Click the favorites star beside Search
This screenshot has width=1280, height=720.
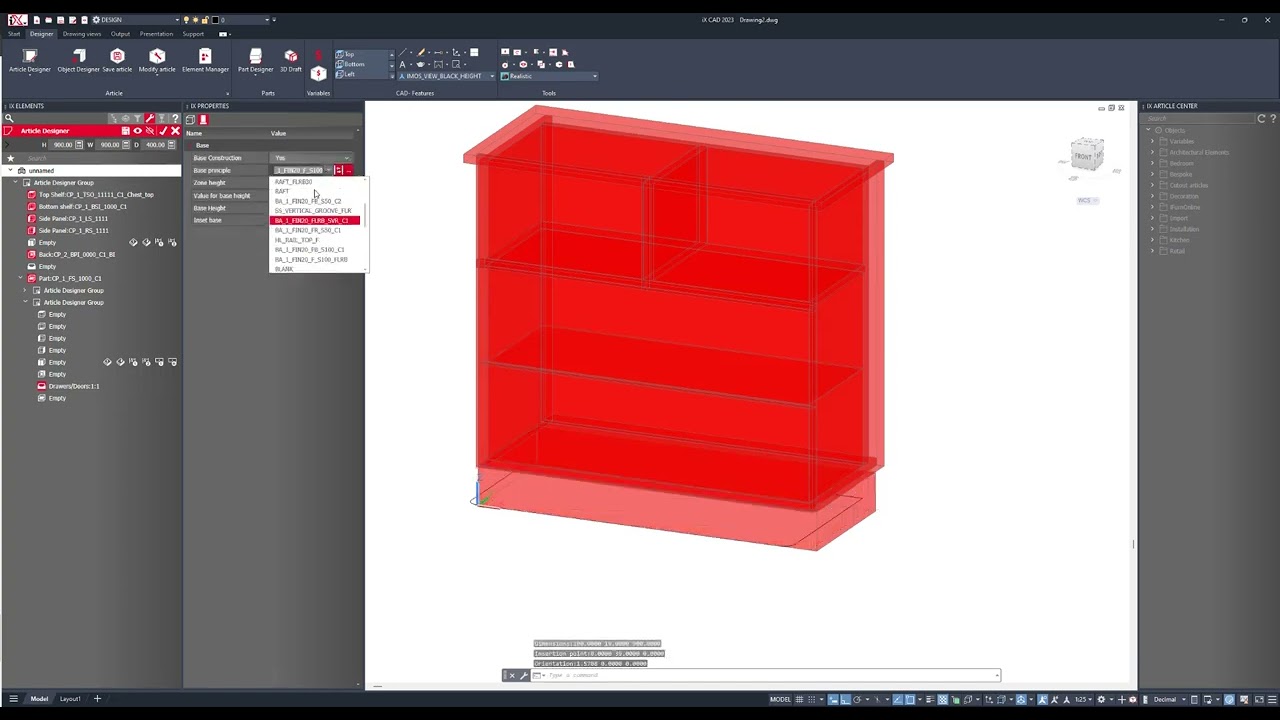[10, 158]
